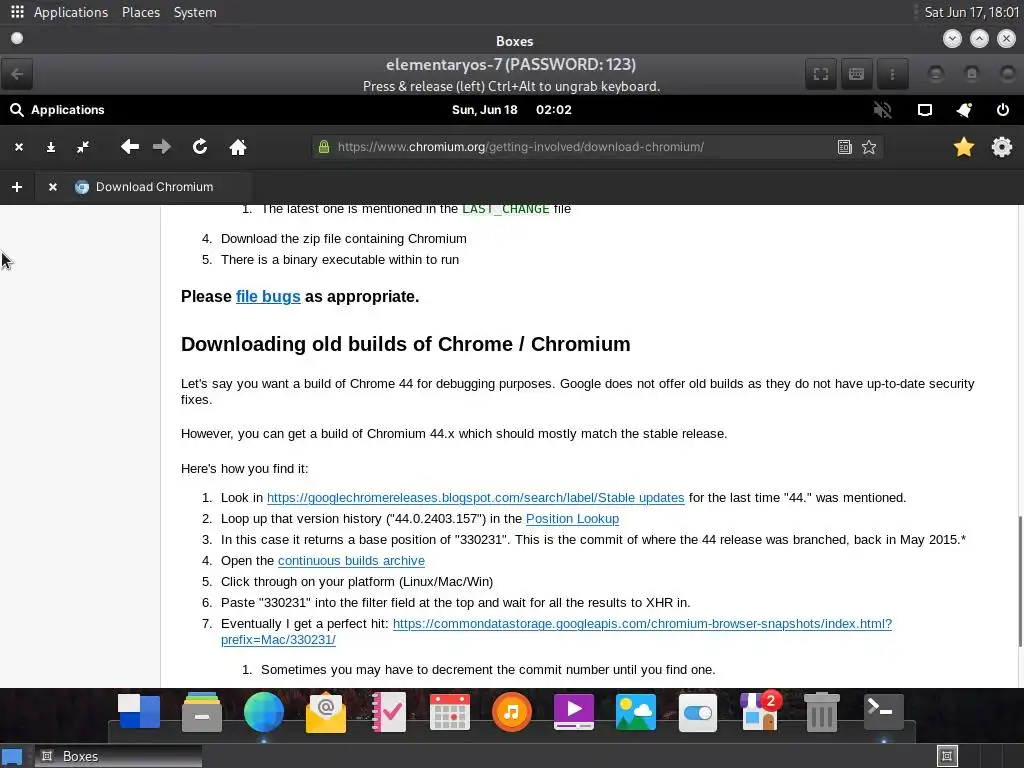Click the browser back arrow
The height and width of the screenshot is (768, 1024).
click(130, 147)
